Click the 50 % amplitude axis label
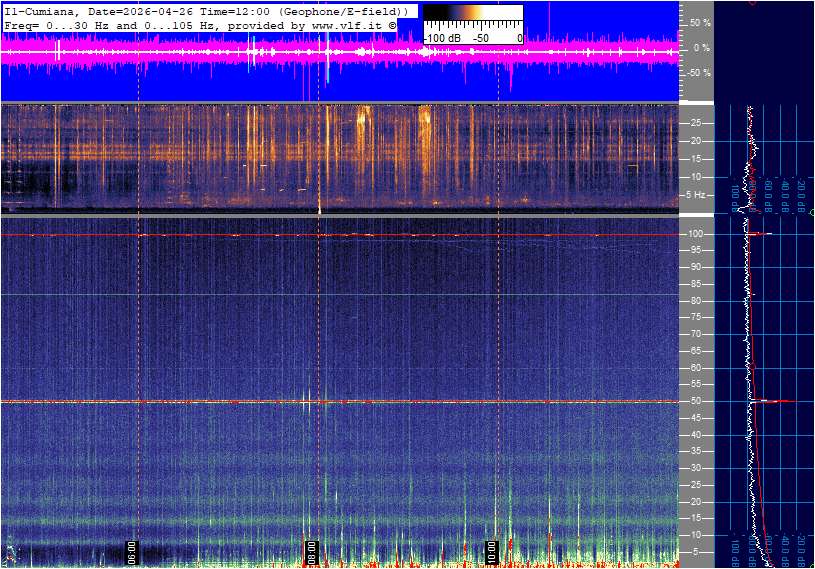 pos(700,22)
